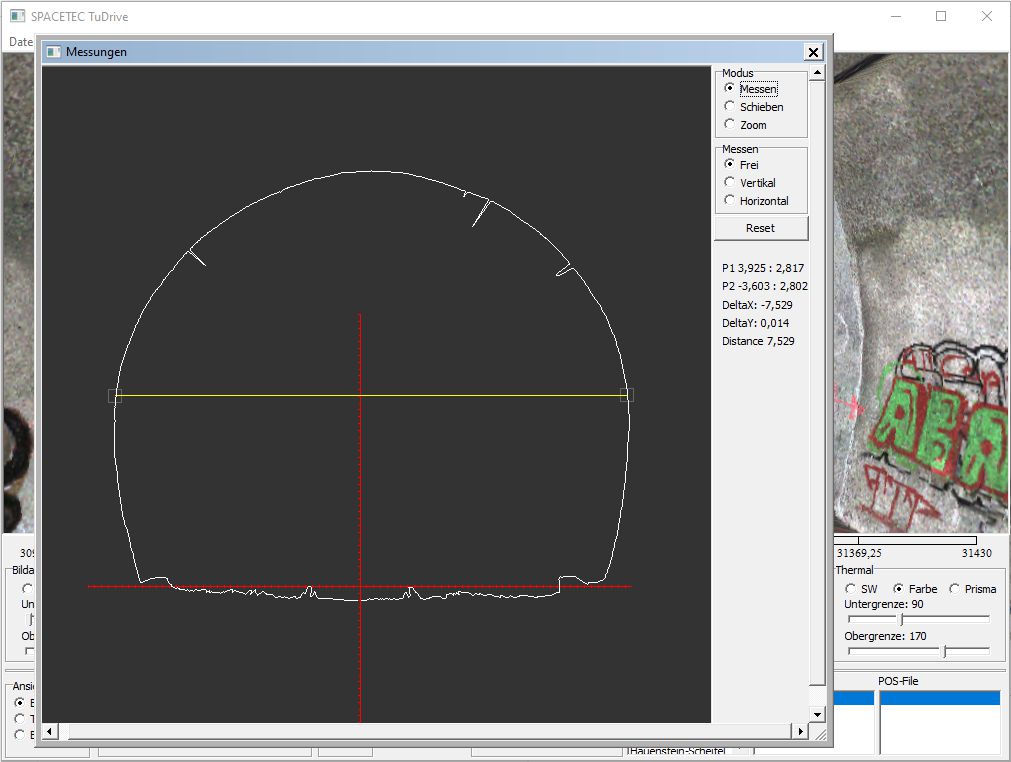
Task: Click the SPACETEC TuDrive title bar icon
Action: coord(17,17)
